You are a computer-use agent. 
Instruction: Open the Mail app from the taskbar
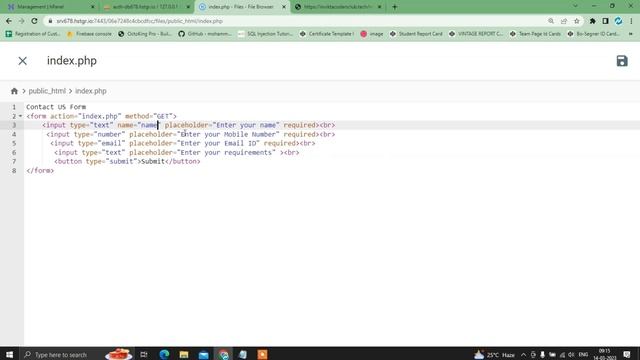[x=203, y=354]
